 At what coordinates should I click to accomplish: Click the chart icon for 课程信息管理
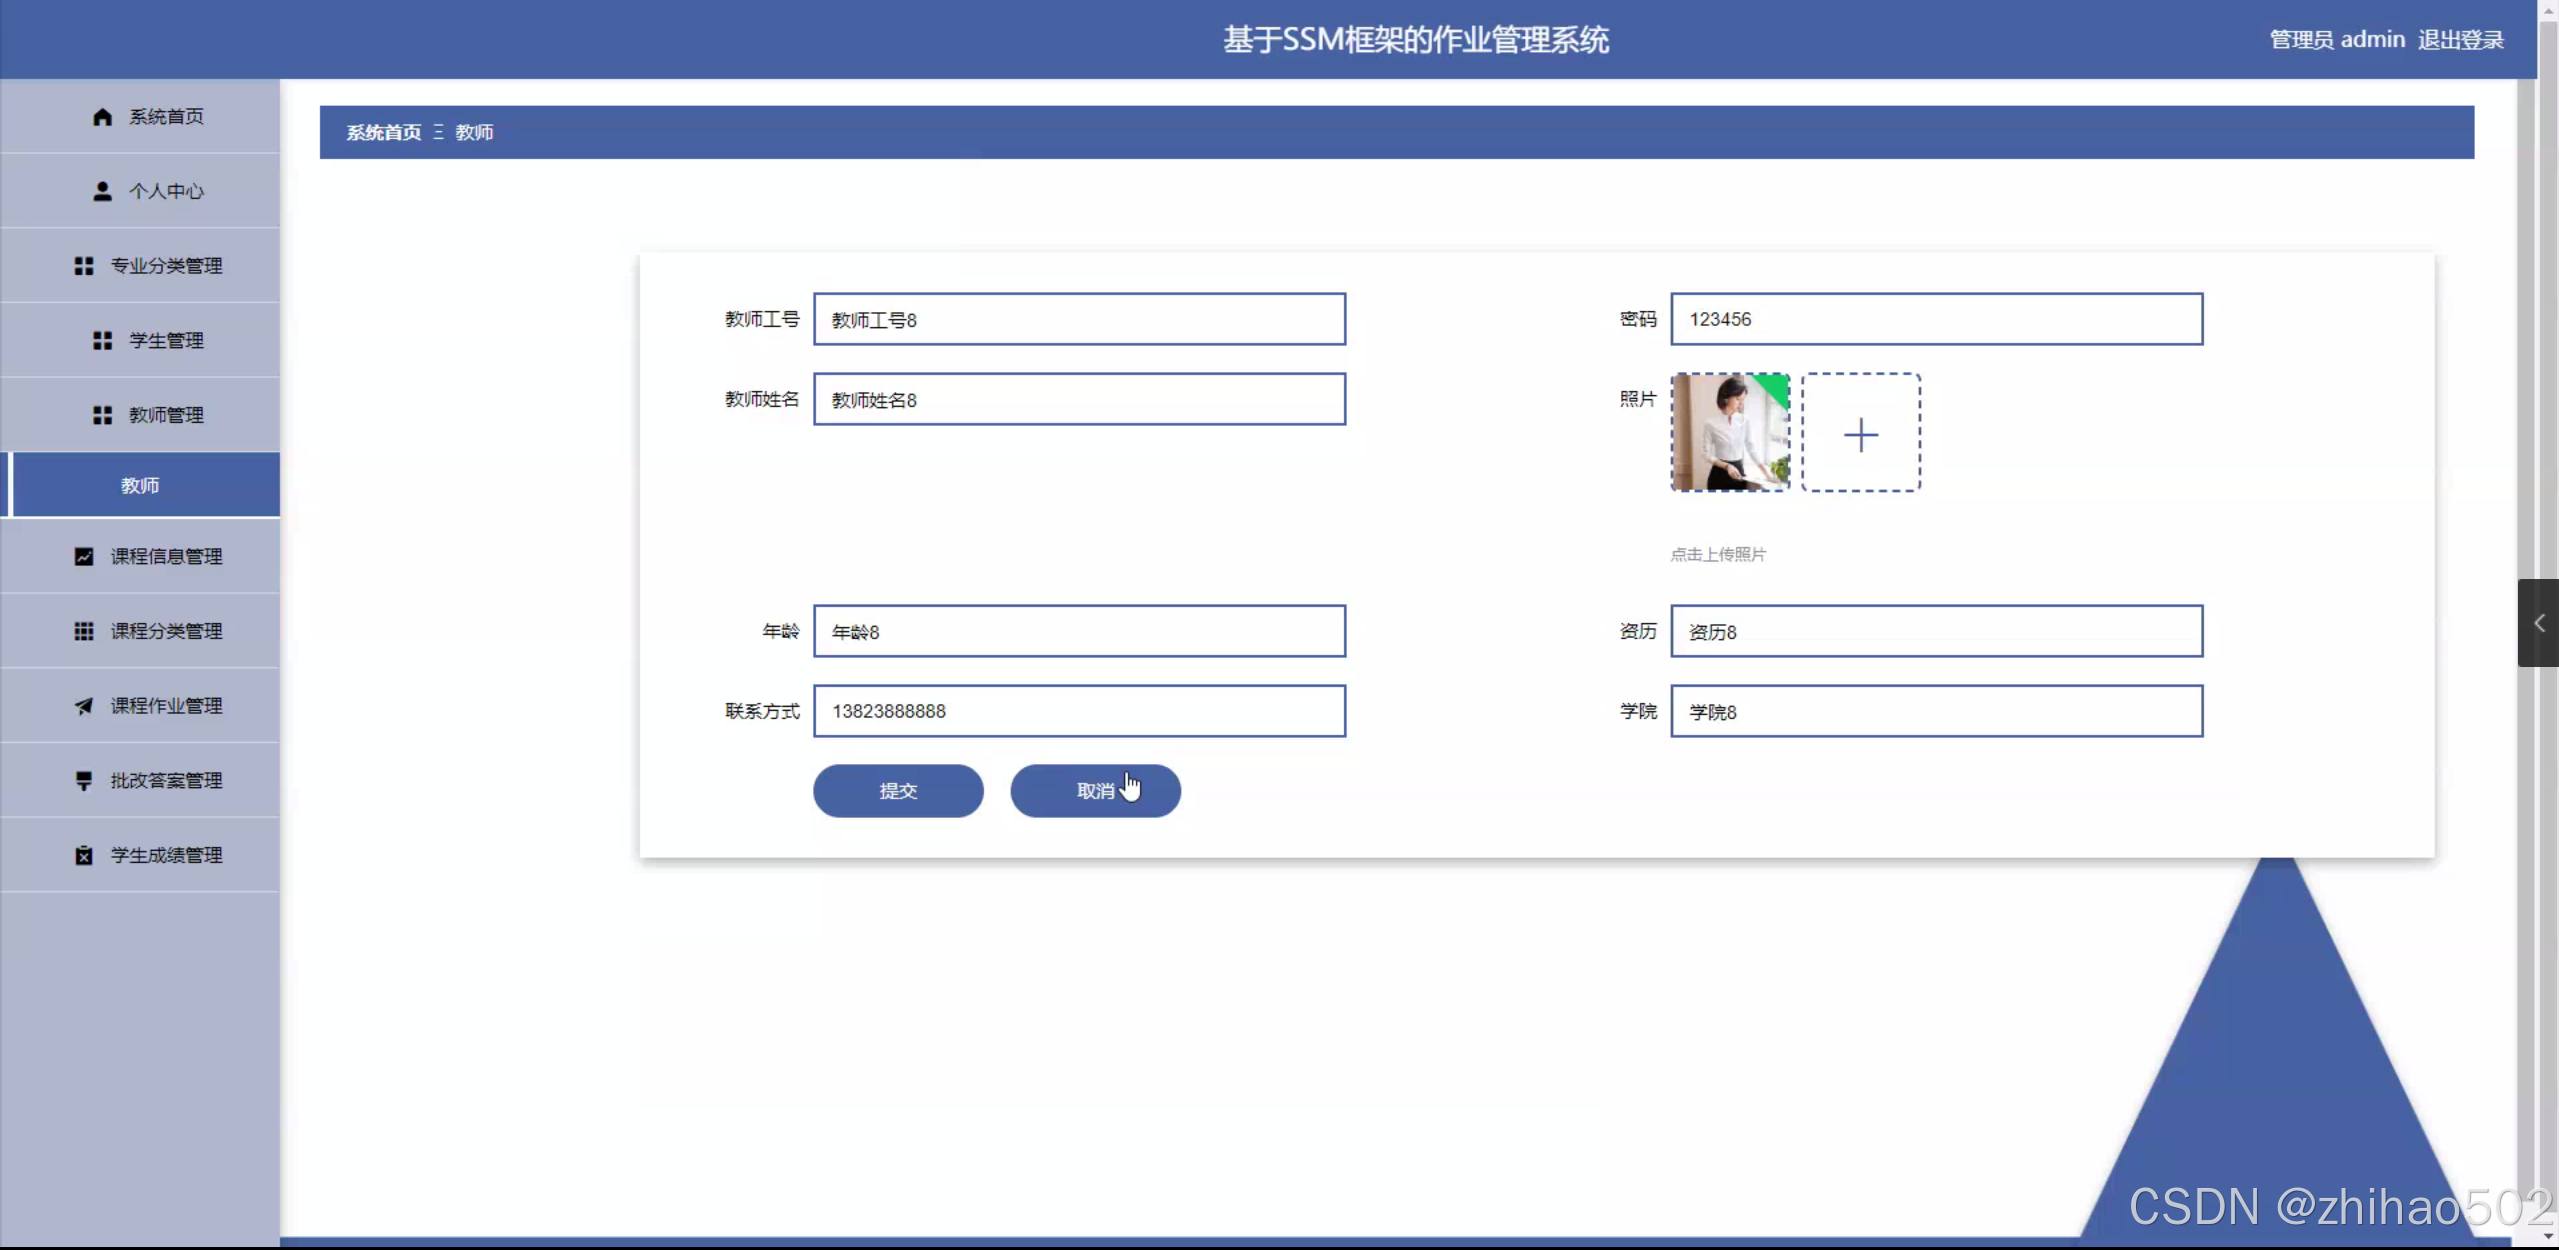click(84, 557)
